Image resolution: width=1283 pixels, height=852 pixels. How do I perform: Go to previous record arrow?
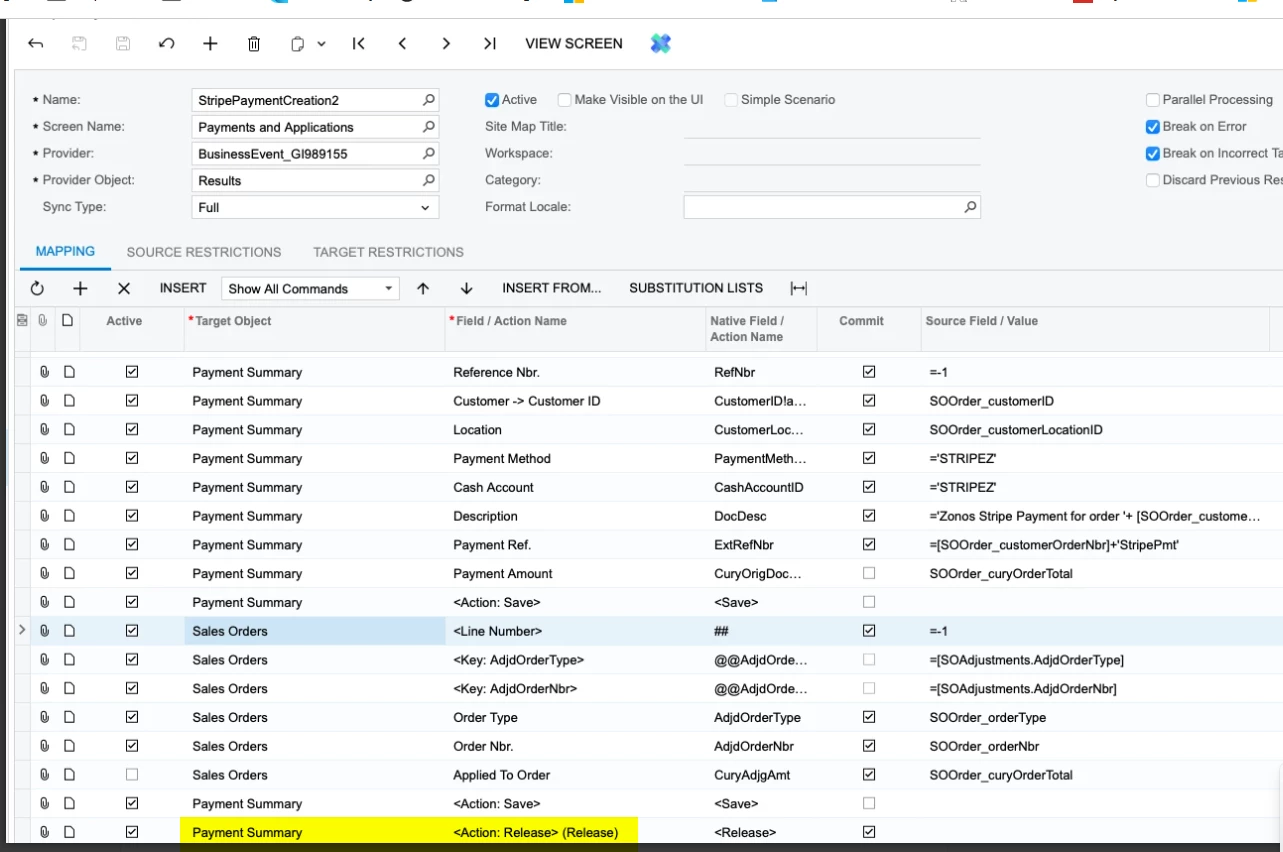click(x=402, y=44)
